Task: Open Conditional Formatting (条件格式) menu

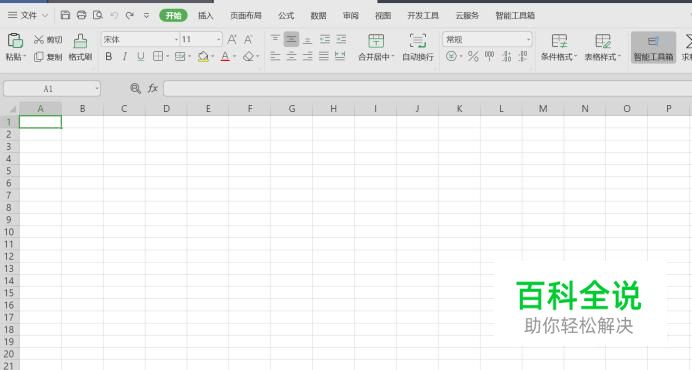Action: pyautogui.click(x=559, y=47)
